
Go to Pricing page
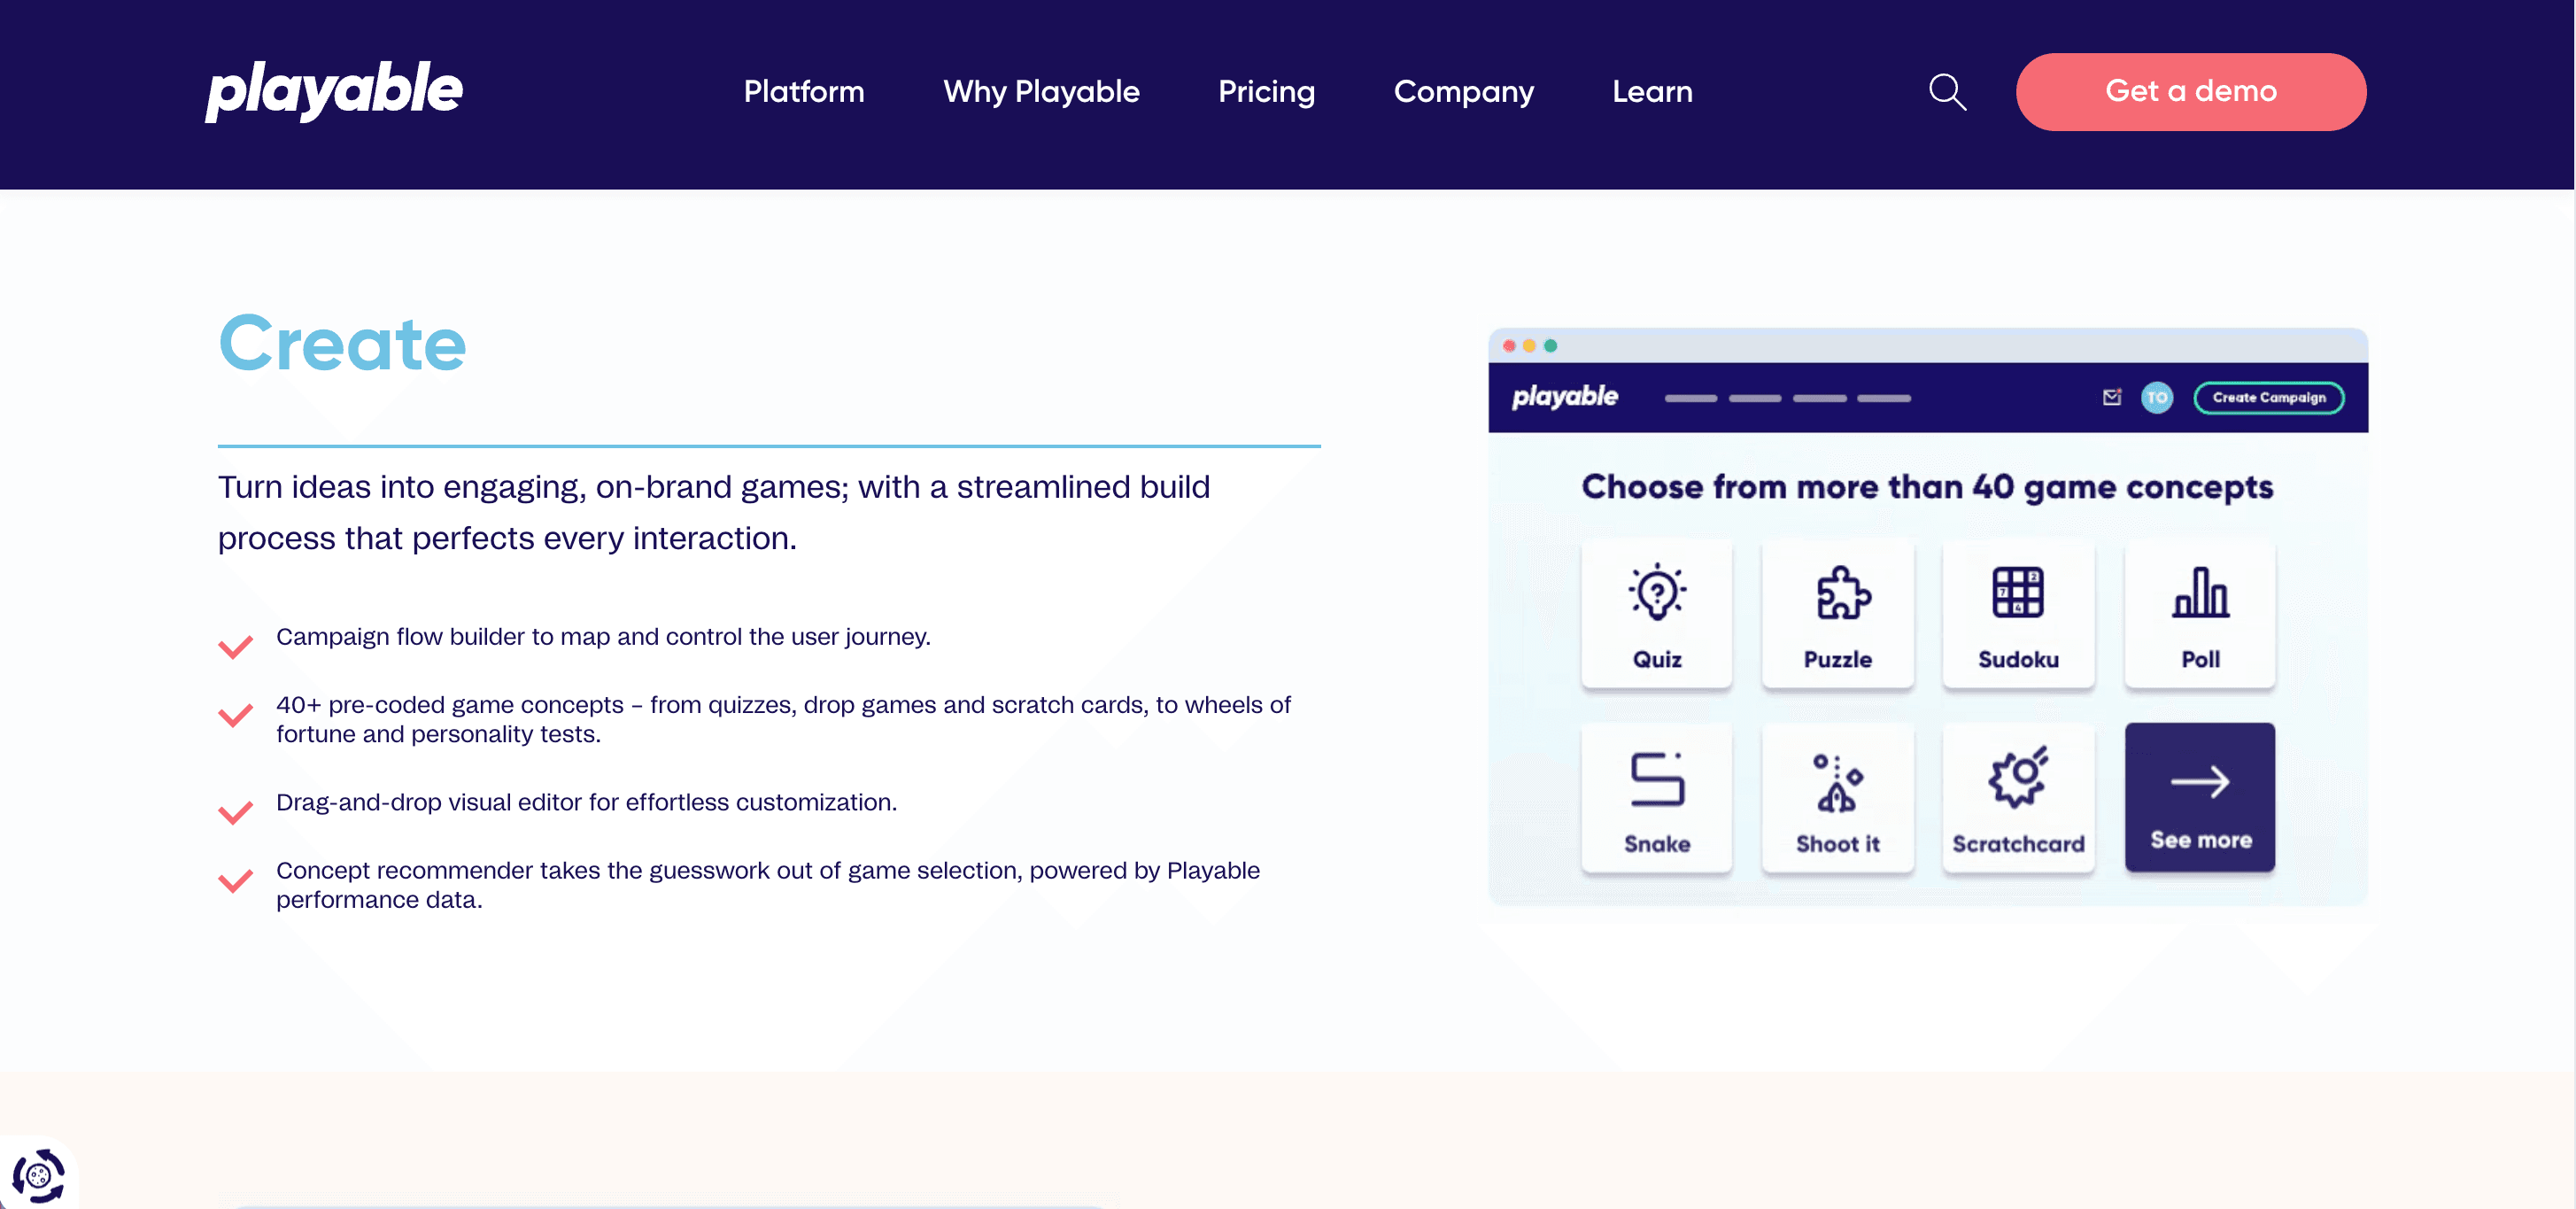pyautogui.click(x=1266, y=92)
